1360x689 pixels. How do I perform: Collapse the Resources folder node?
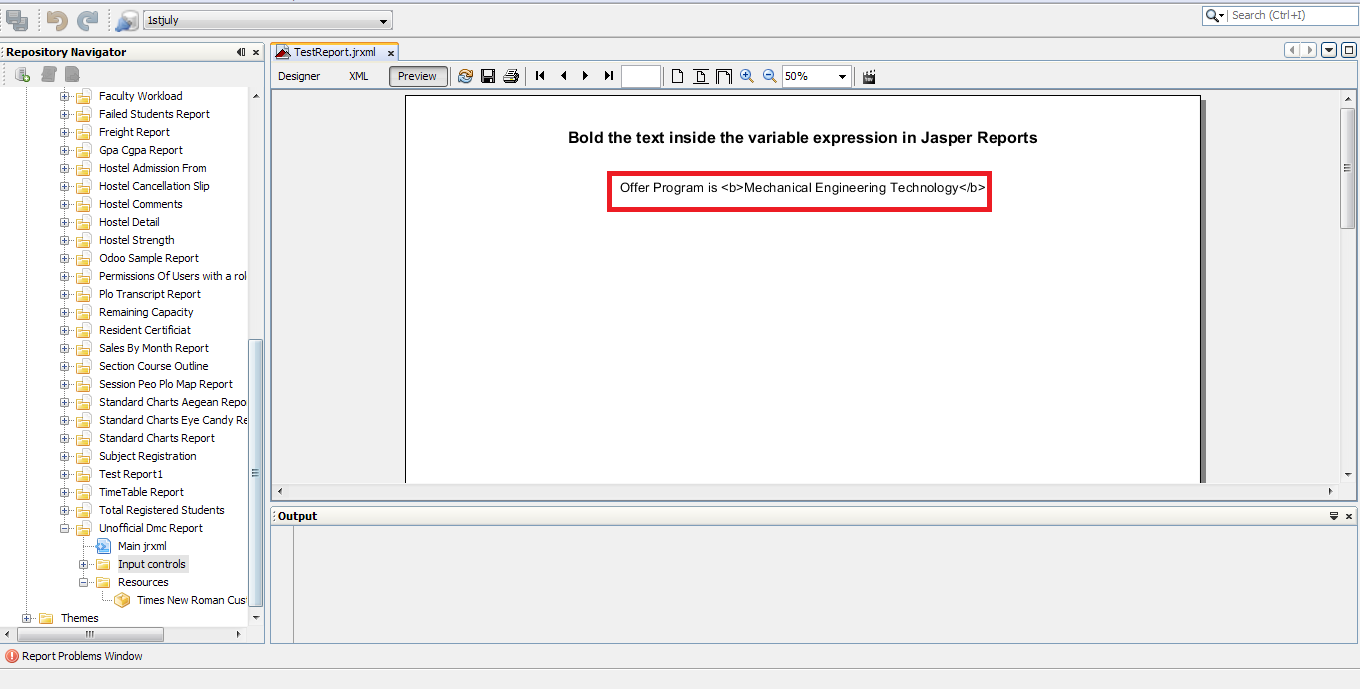[84, 582]
